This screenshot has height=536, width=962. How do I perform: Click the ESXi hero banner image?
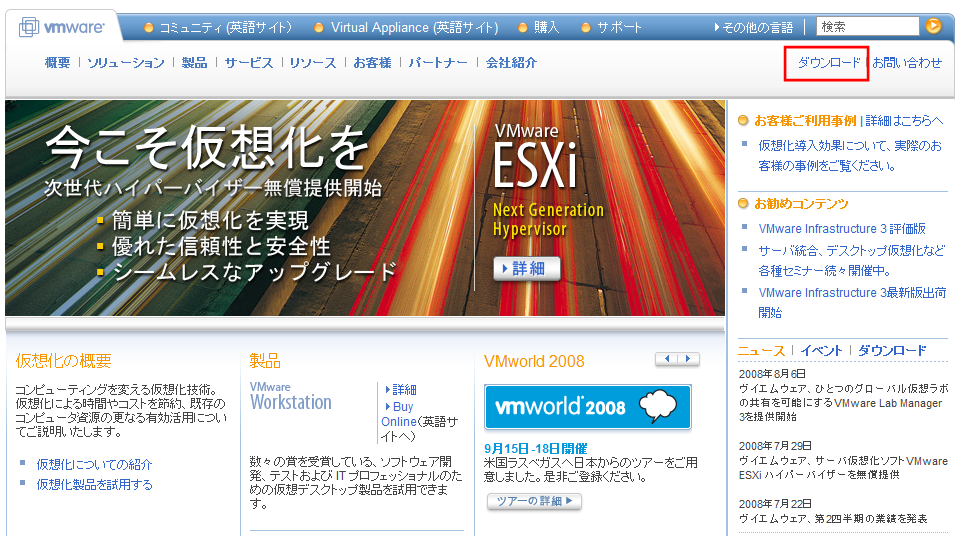point(365,208)
